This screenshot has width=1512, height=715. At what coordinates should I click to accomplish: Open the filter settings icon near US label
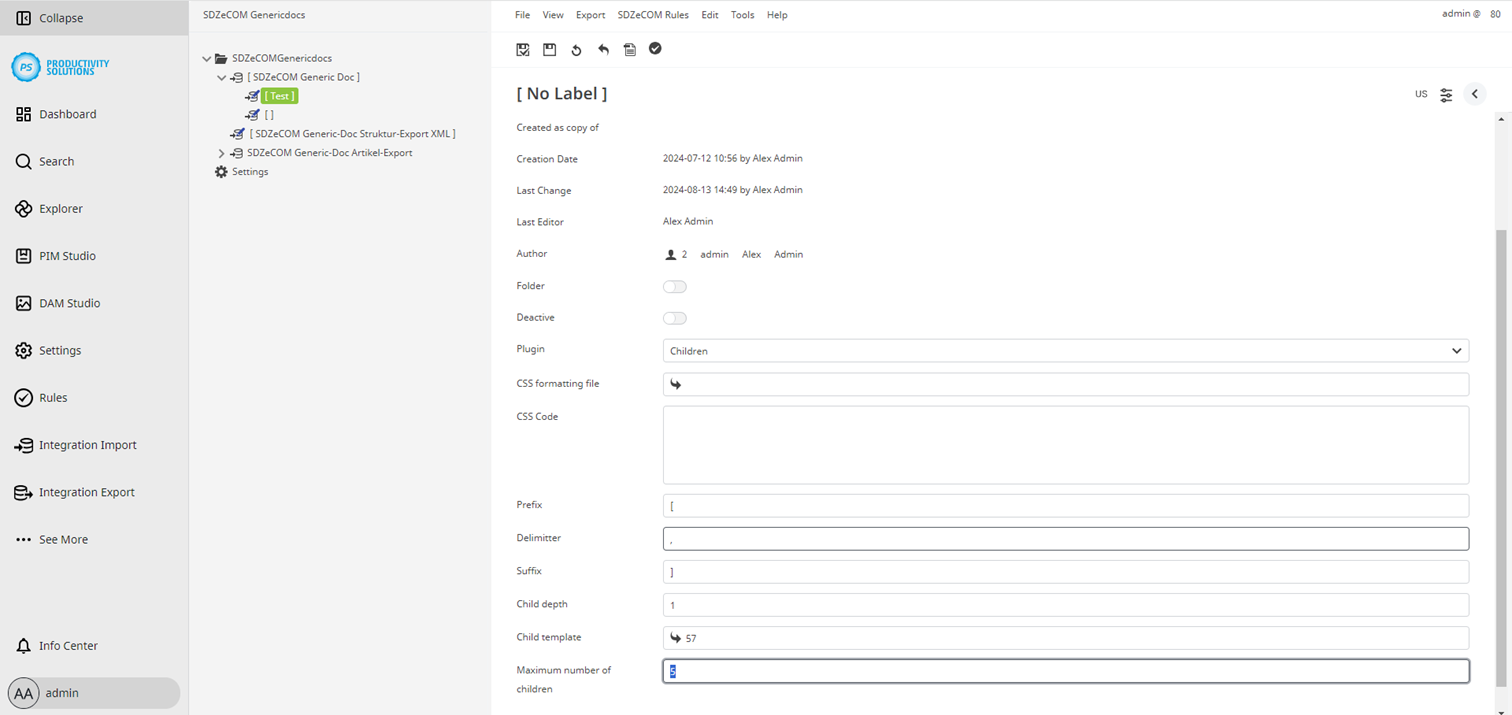pyautogui.click(x=1446, y=94)
